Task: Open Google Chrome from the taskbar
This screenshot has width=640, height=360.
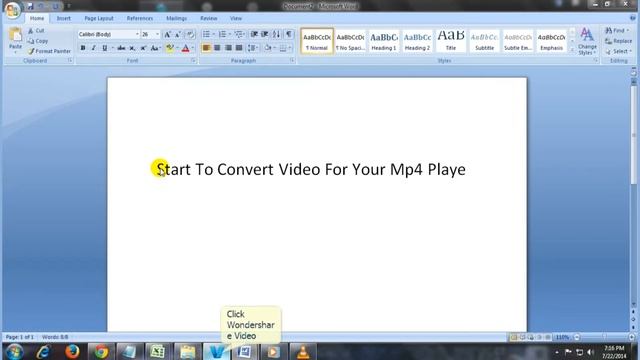Action: pyautogui.click(x=101, y=351)
